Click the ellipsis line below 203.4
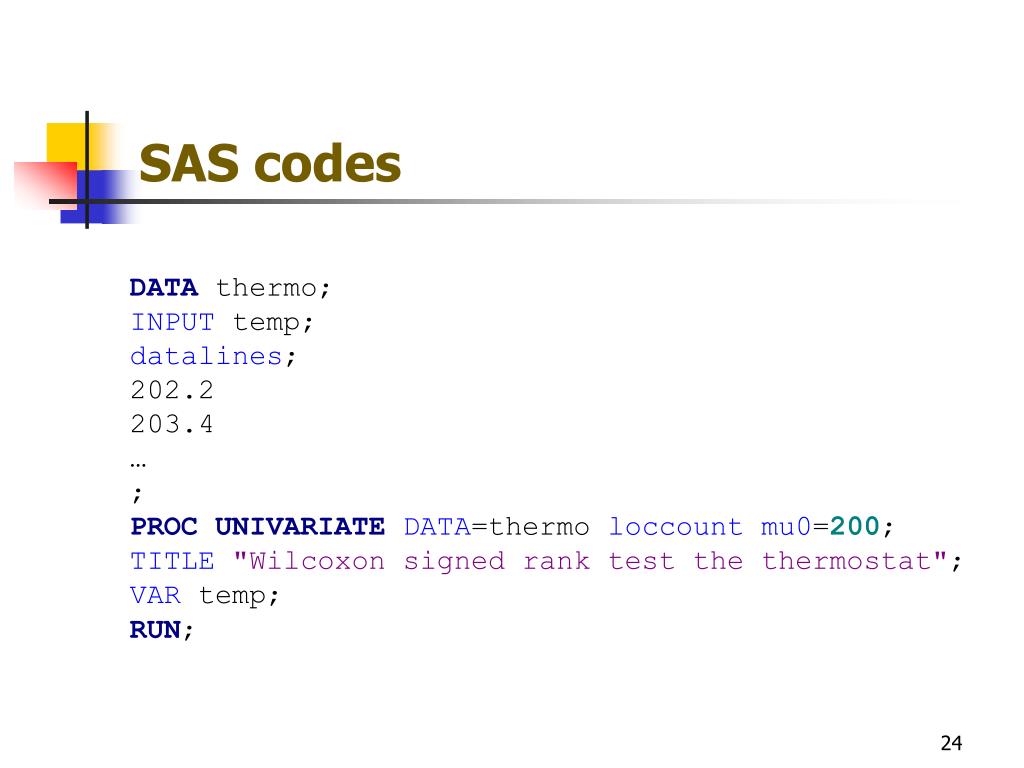 click(x=138, y=464)
